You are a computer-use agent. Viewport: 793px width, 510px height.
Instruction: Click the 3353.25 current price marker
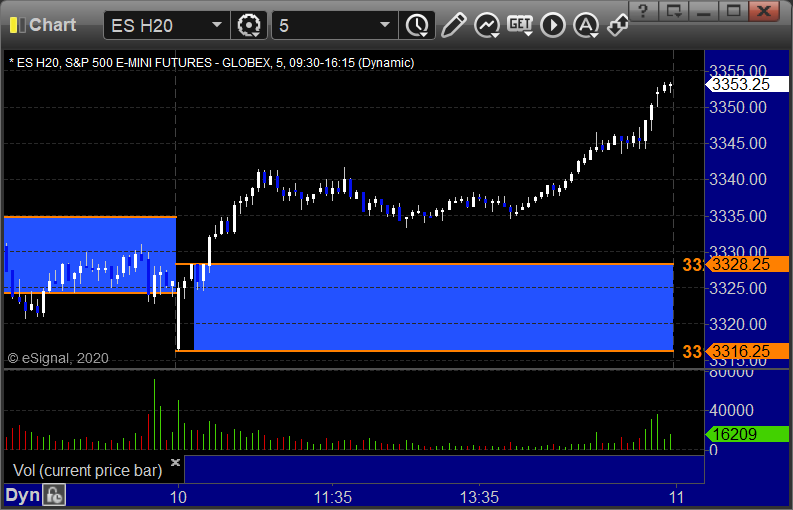tap(747, 84)
